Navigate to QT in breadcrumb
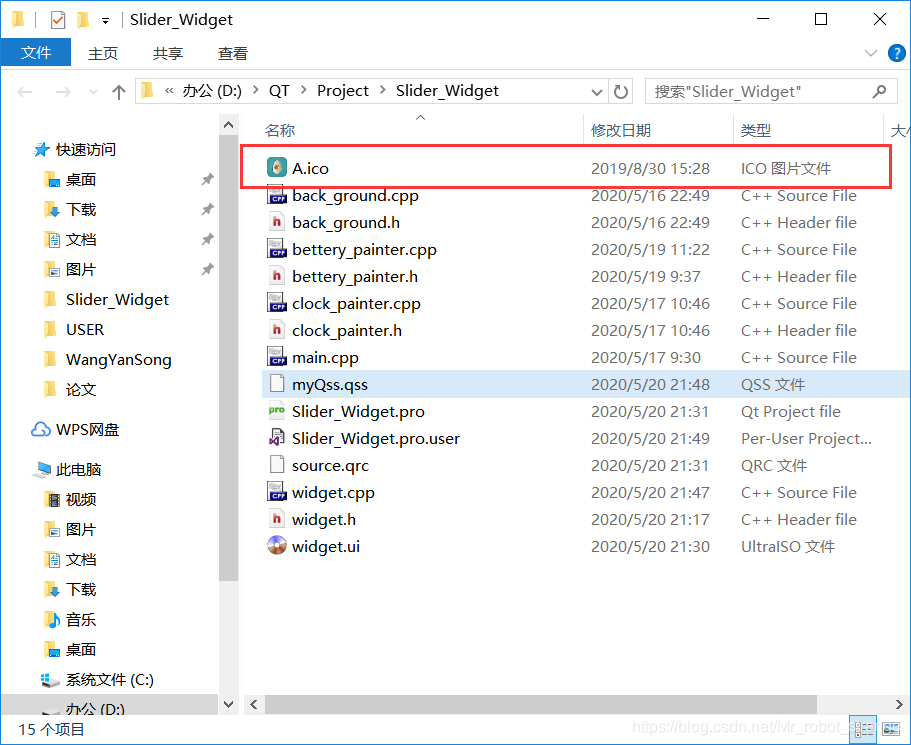The height and width of the screenshot is (745, 911). pyautogui.click(x=279, y=91)
